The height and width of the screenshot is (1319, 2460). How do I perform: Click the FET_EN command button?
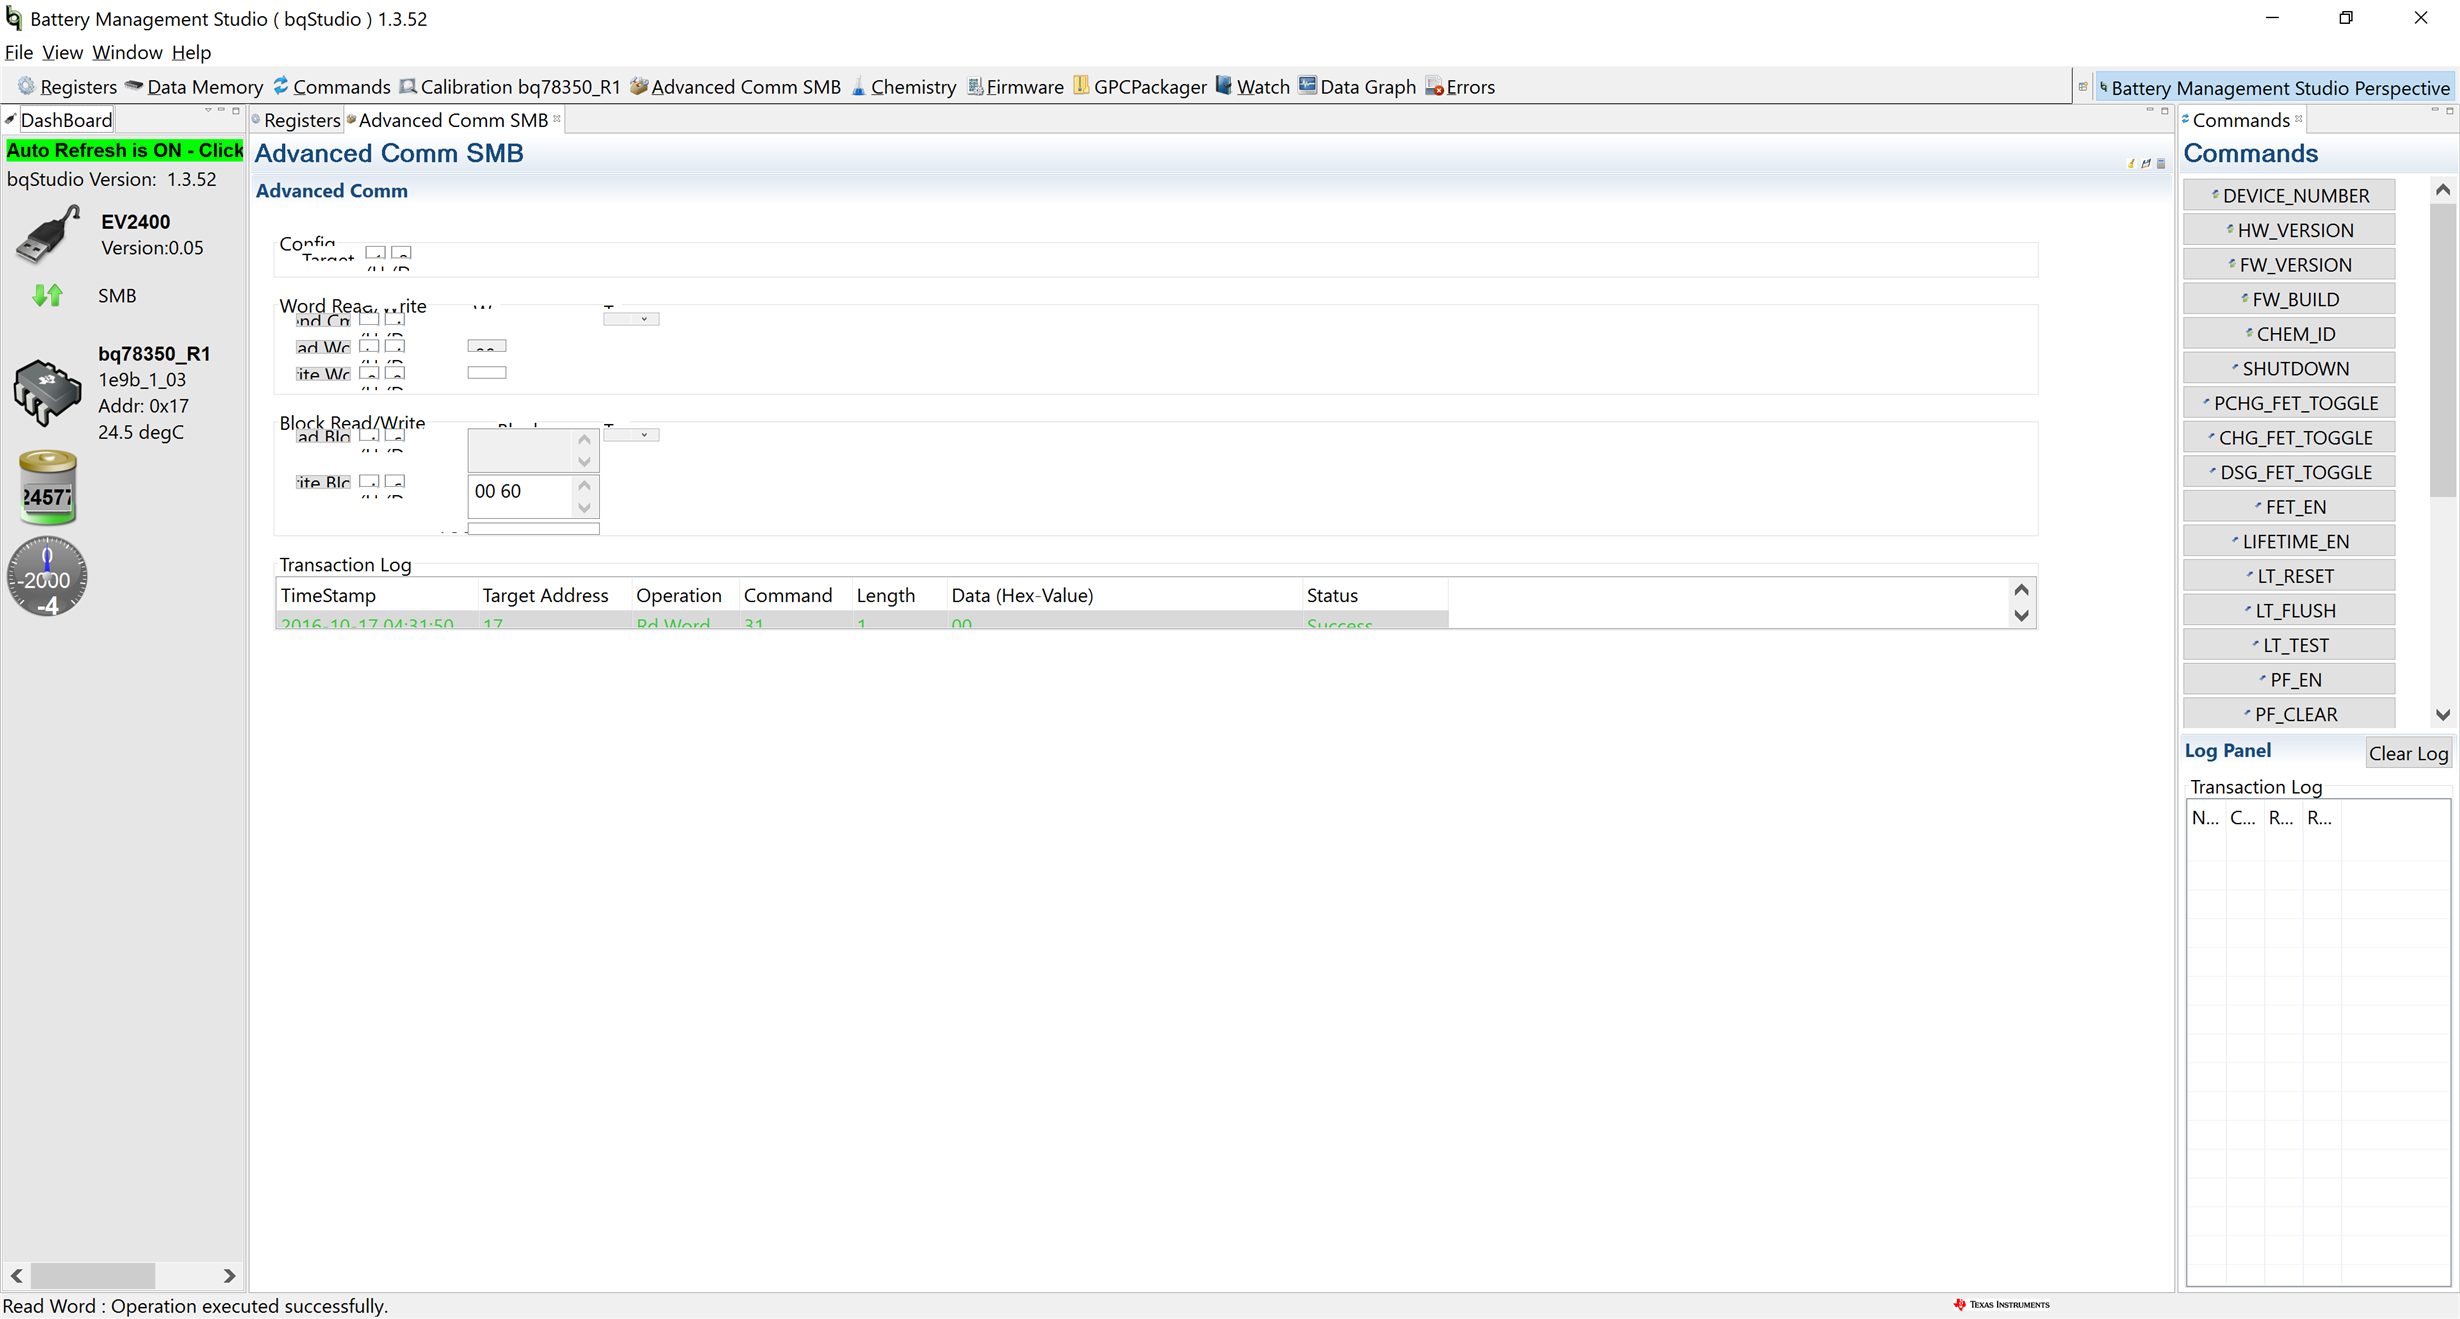2289,507
